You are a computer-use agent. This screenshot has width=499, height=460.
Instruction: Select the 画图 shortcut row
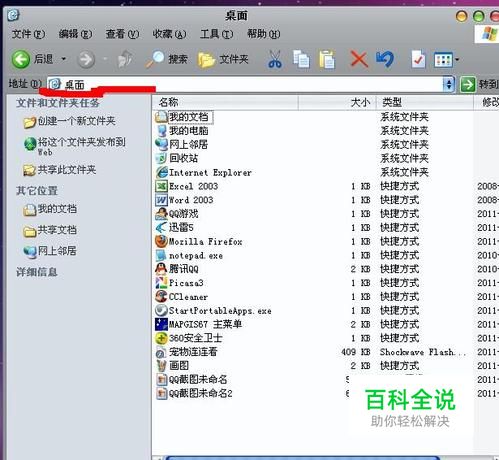[x=173, y=366]
